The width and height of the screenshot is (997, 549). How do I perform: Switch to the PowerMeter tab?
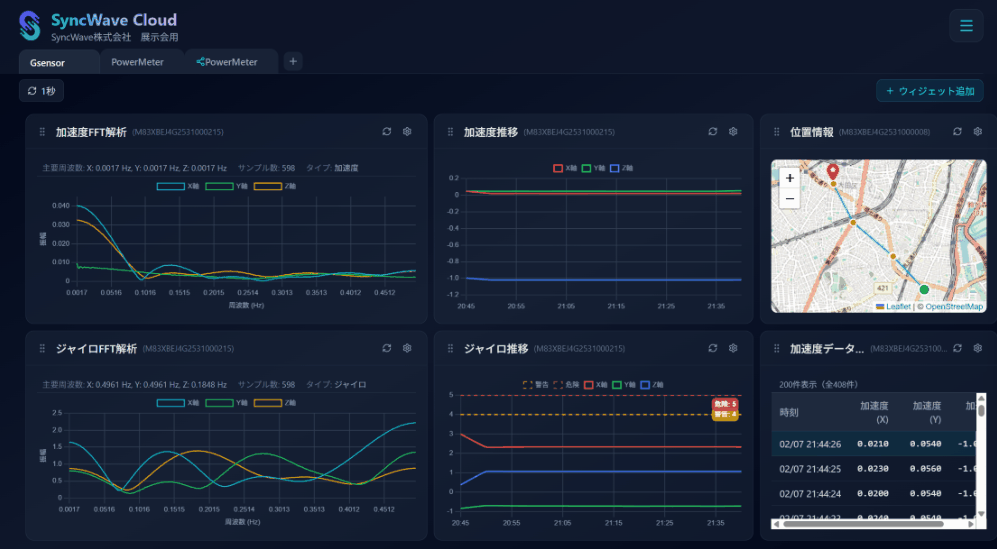point(138,62)
